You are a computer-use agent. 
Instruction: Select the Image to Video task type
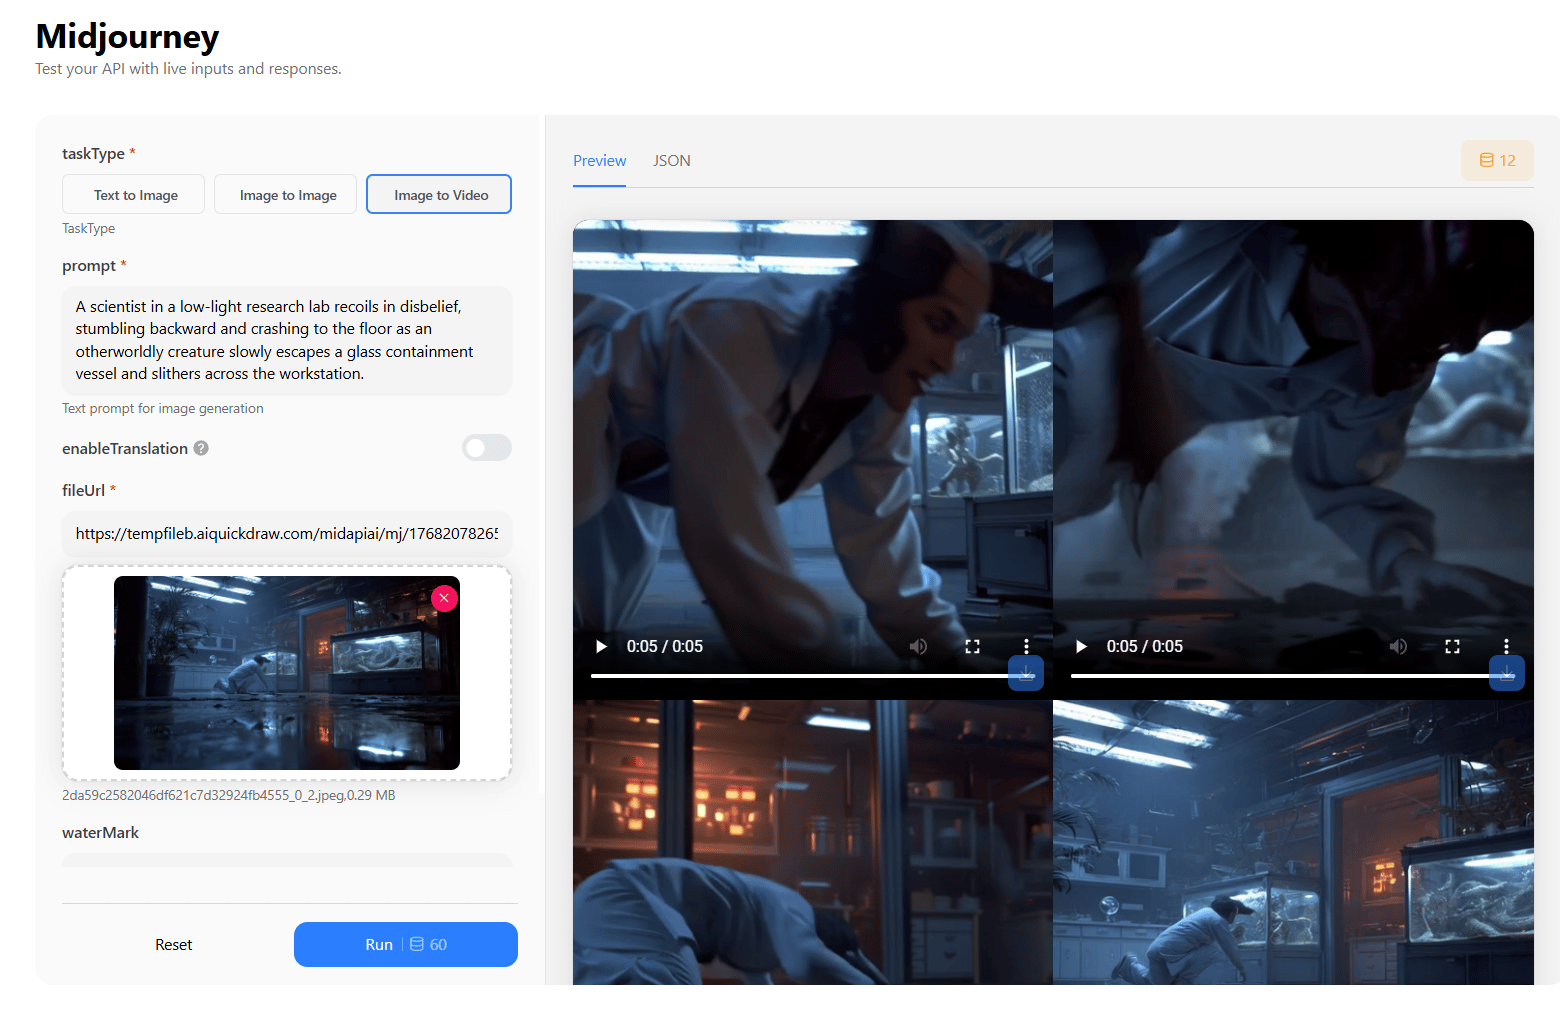click(439, 194)
